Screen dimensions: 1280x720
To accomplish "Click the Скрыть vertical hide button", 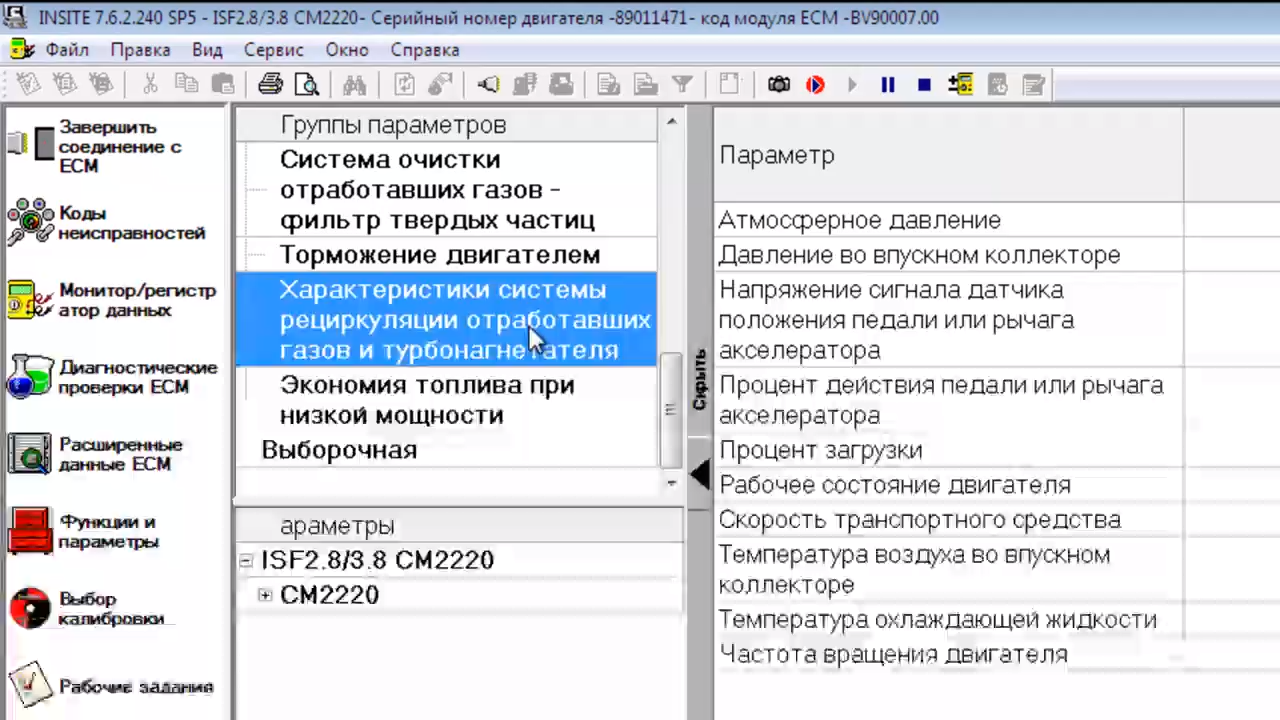I will coord(699,380).
